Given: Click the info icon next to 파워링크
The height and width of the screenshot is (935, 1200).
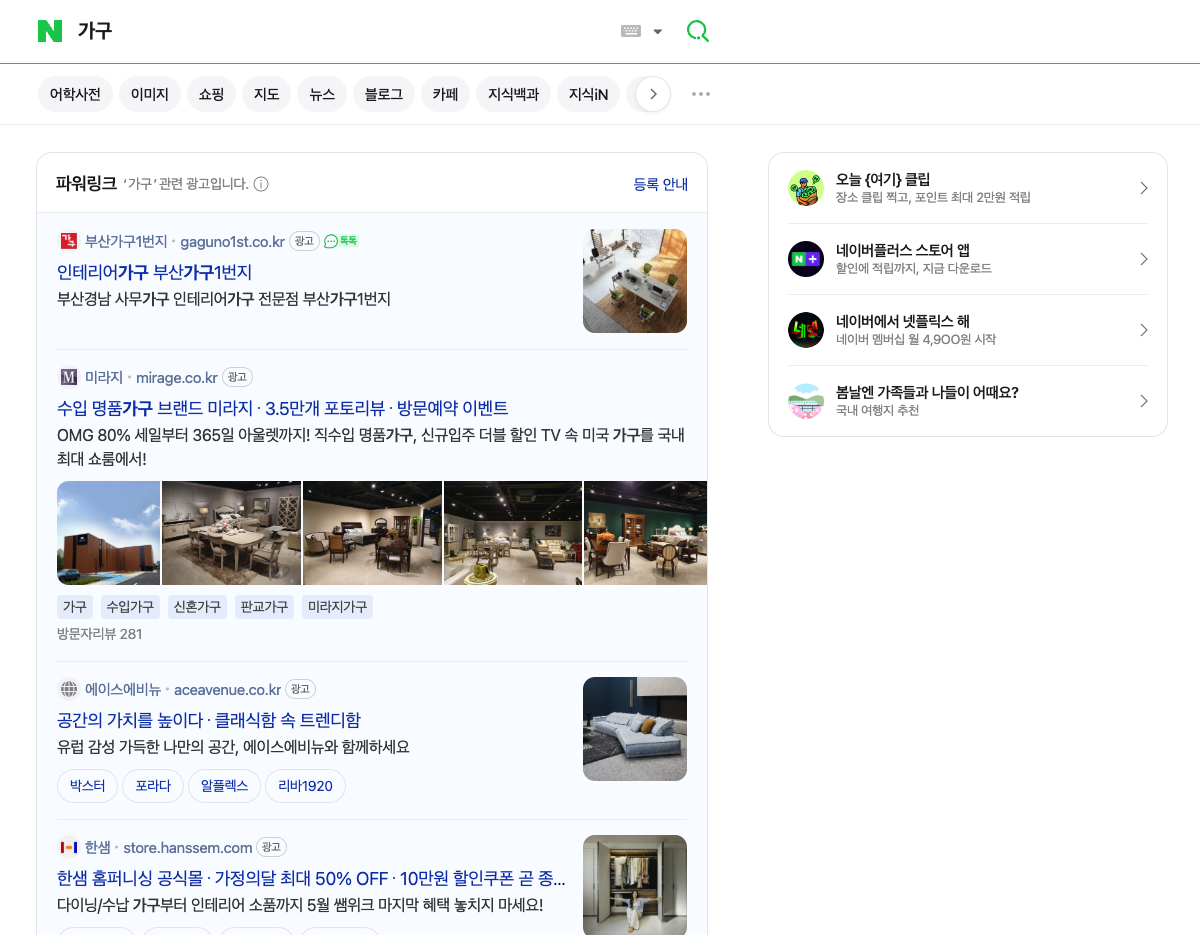Looking at the screenshot, I should [x=261, y=184].
